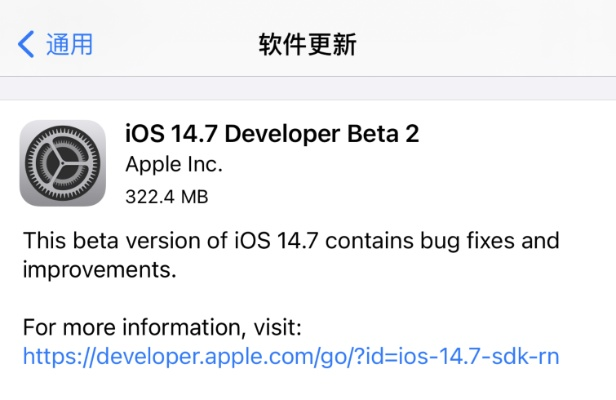Select the iOS 14.7 Developer Beta 2 heading
The height and width of the screenshot is (400, 616).
(x=272, y=134)
